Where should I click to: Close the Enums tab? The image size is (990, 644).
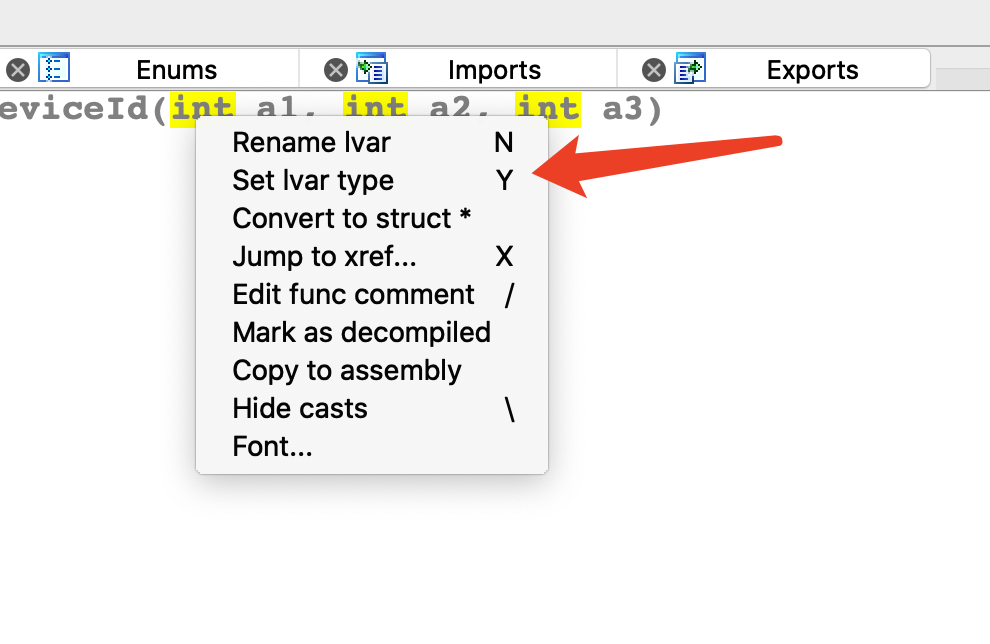[x=18, y=70]
